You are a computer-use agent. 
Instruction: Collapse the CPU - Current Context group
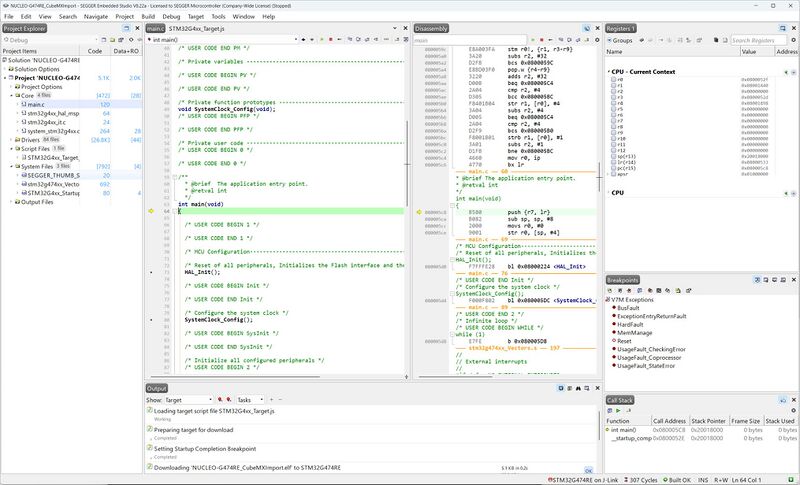pyautogui.click(x=609, y=72)
